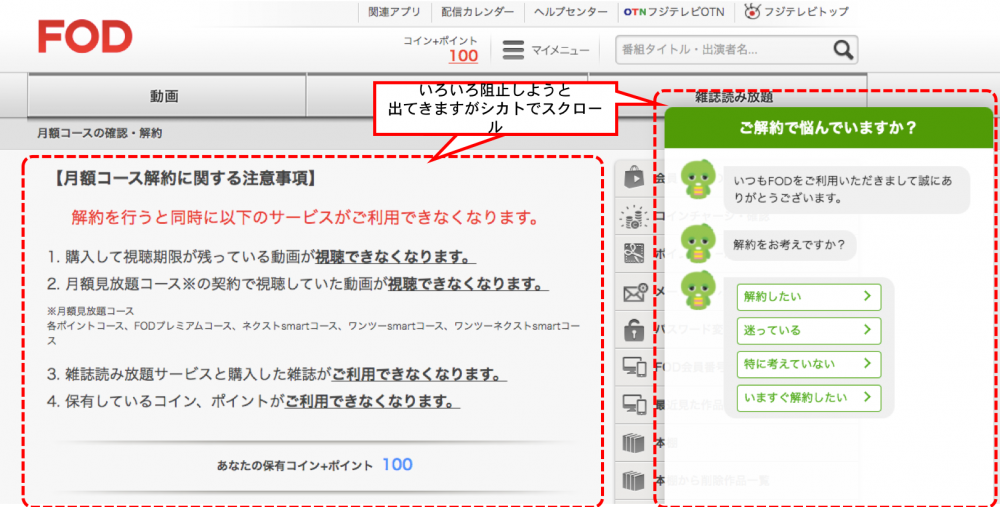
Task: Click the 解約をお考えですか？ chat message
Action: [790, 245]
